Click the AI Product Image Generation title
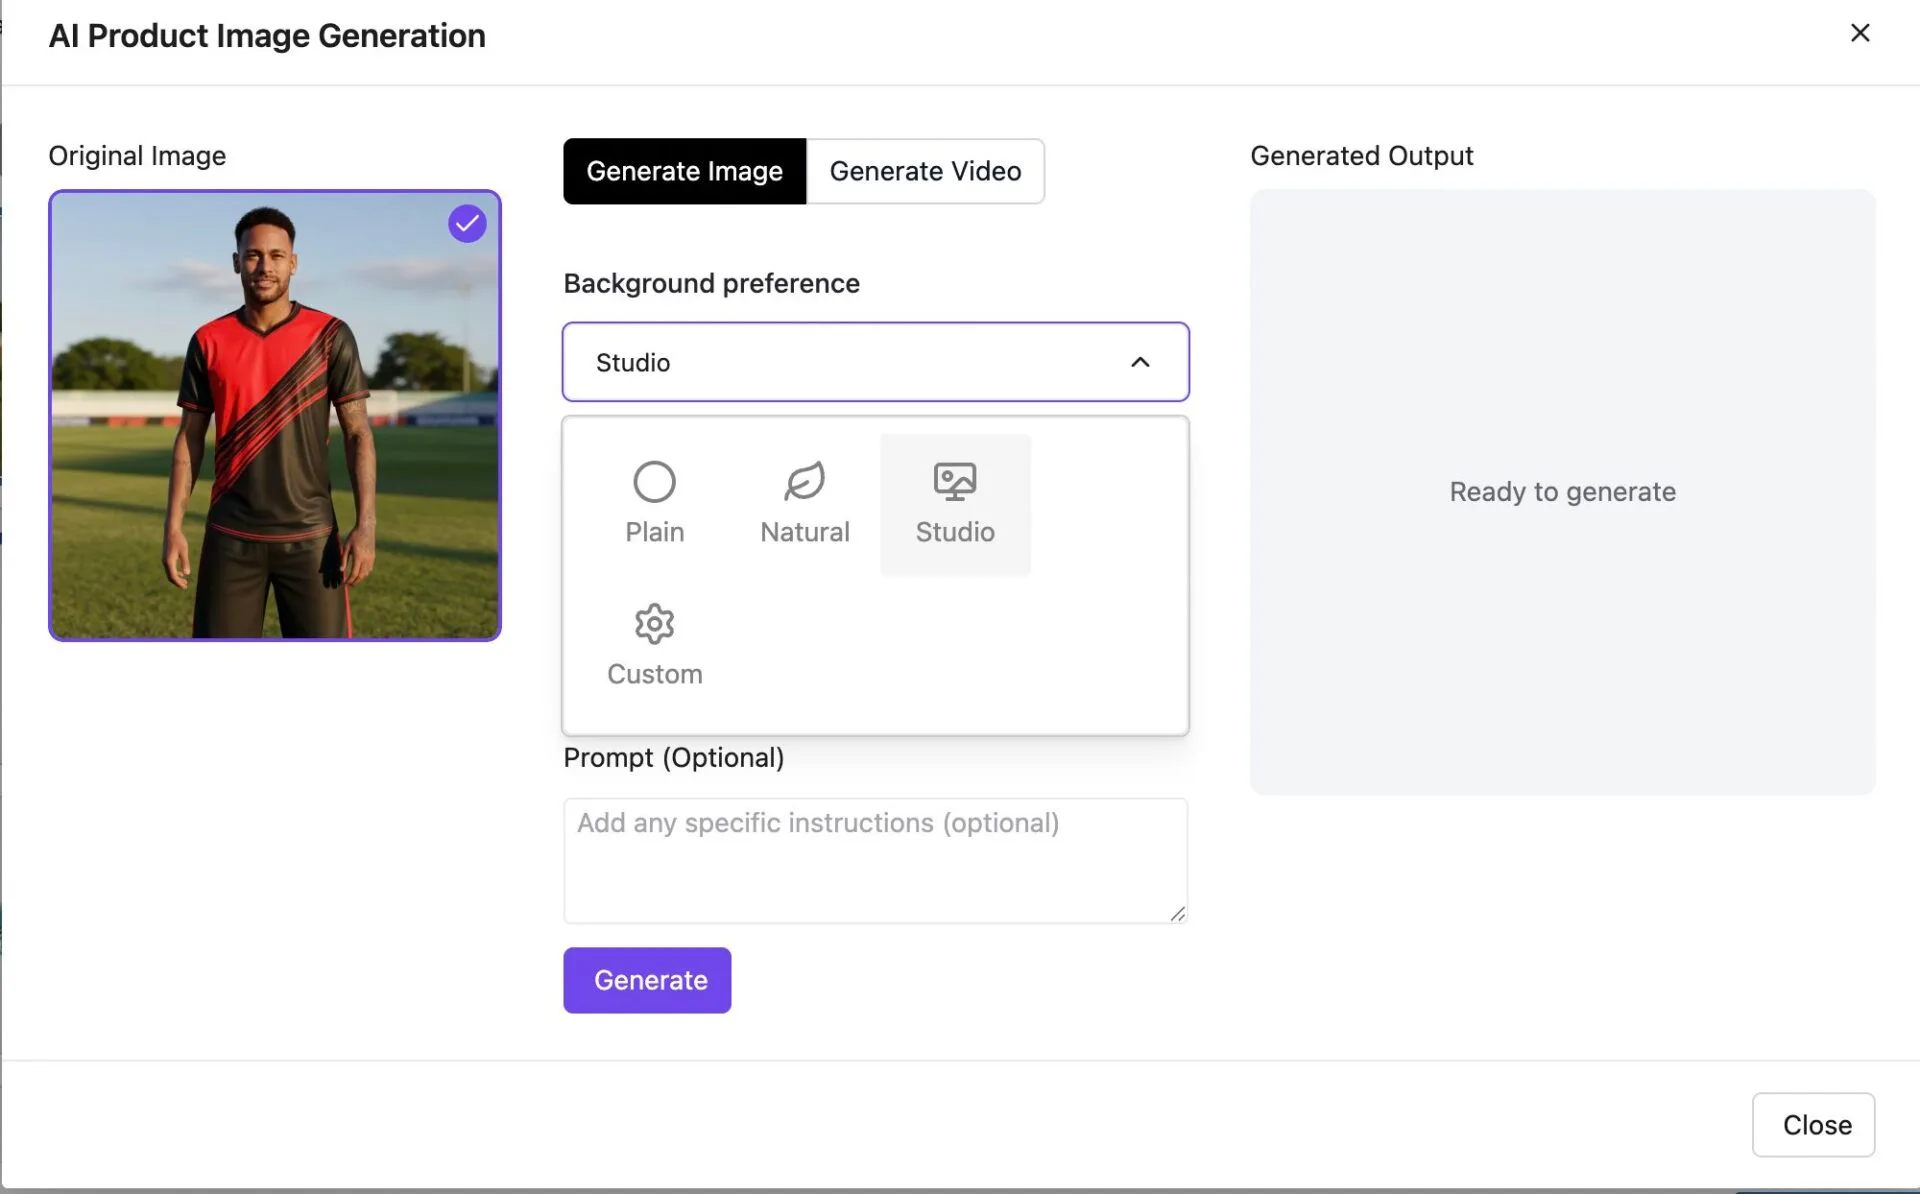1920x1194 pixels. tap(267, 36)
